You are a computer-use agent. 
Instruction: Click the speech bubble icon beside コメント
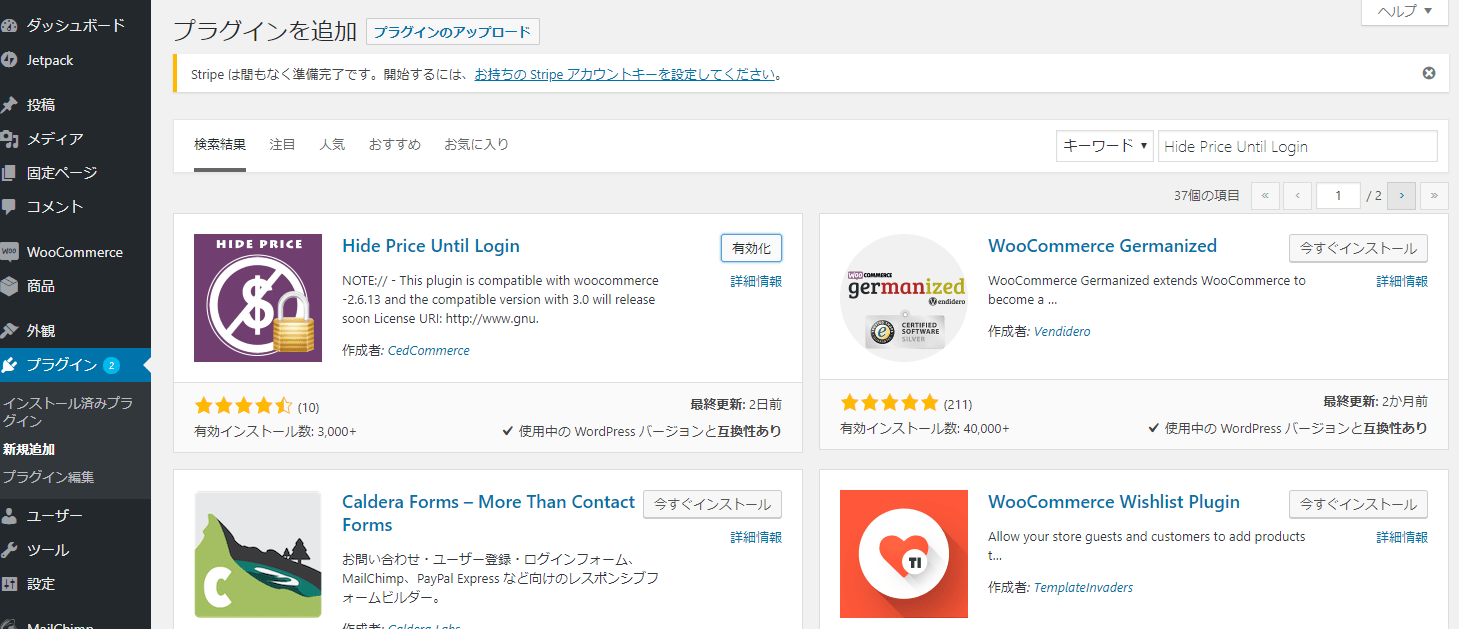[x=9, y=207]
